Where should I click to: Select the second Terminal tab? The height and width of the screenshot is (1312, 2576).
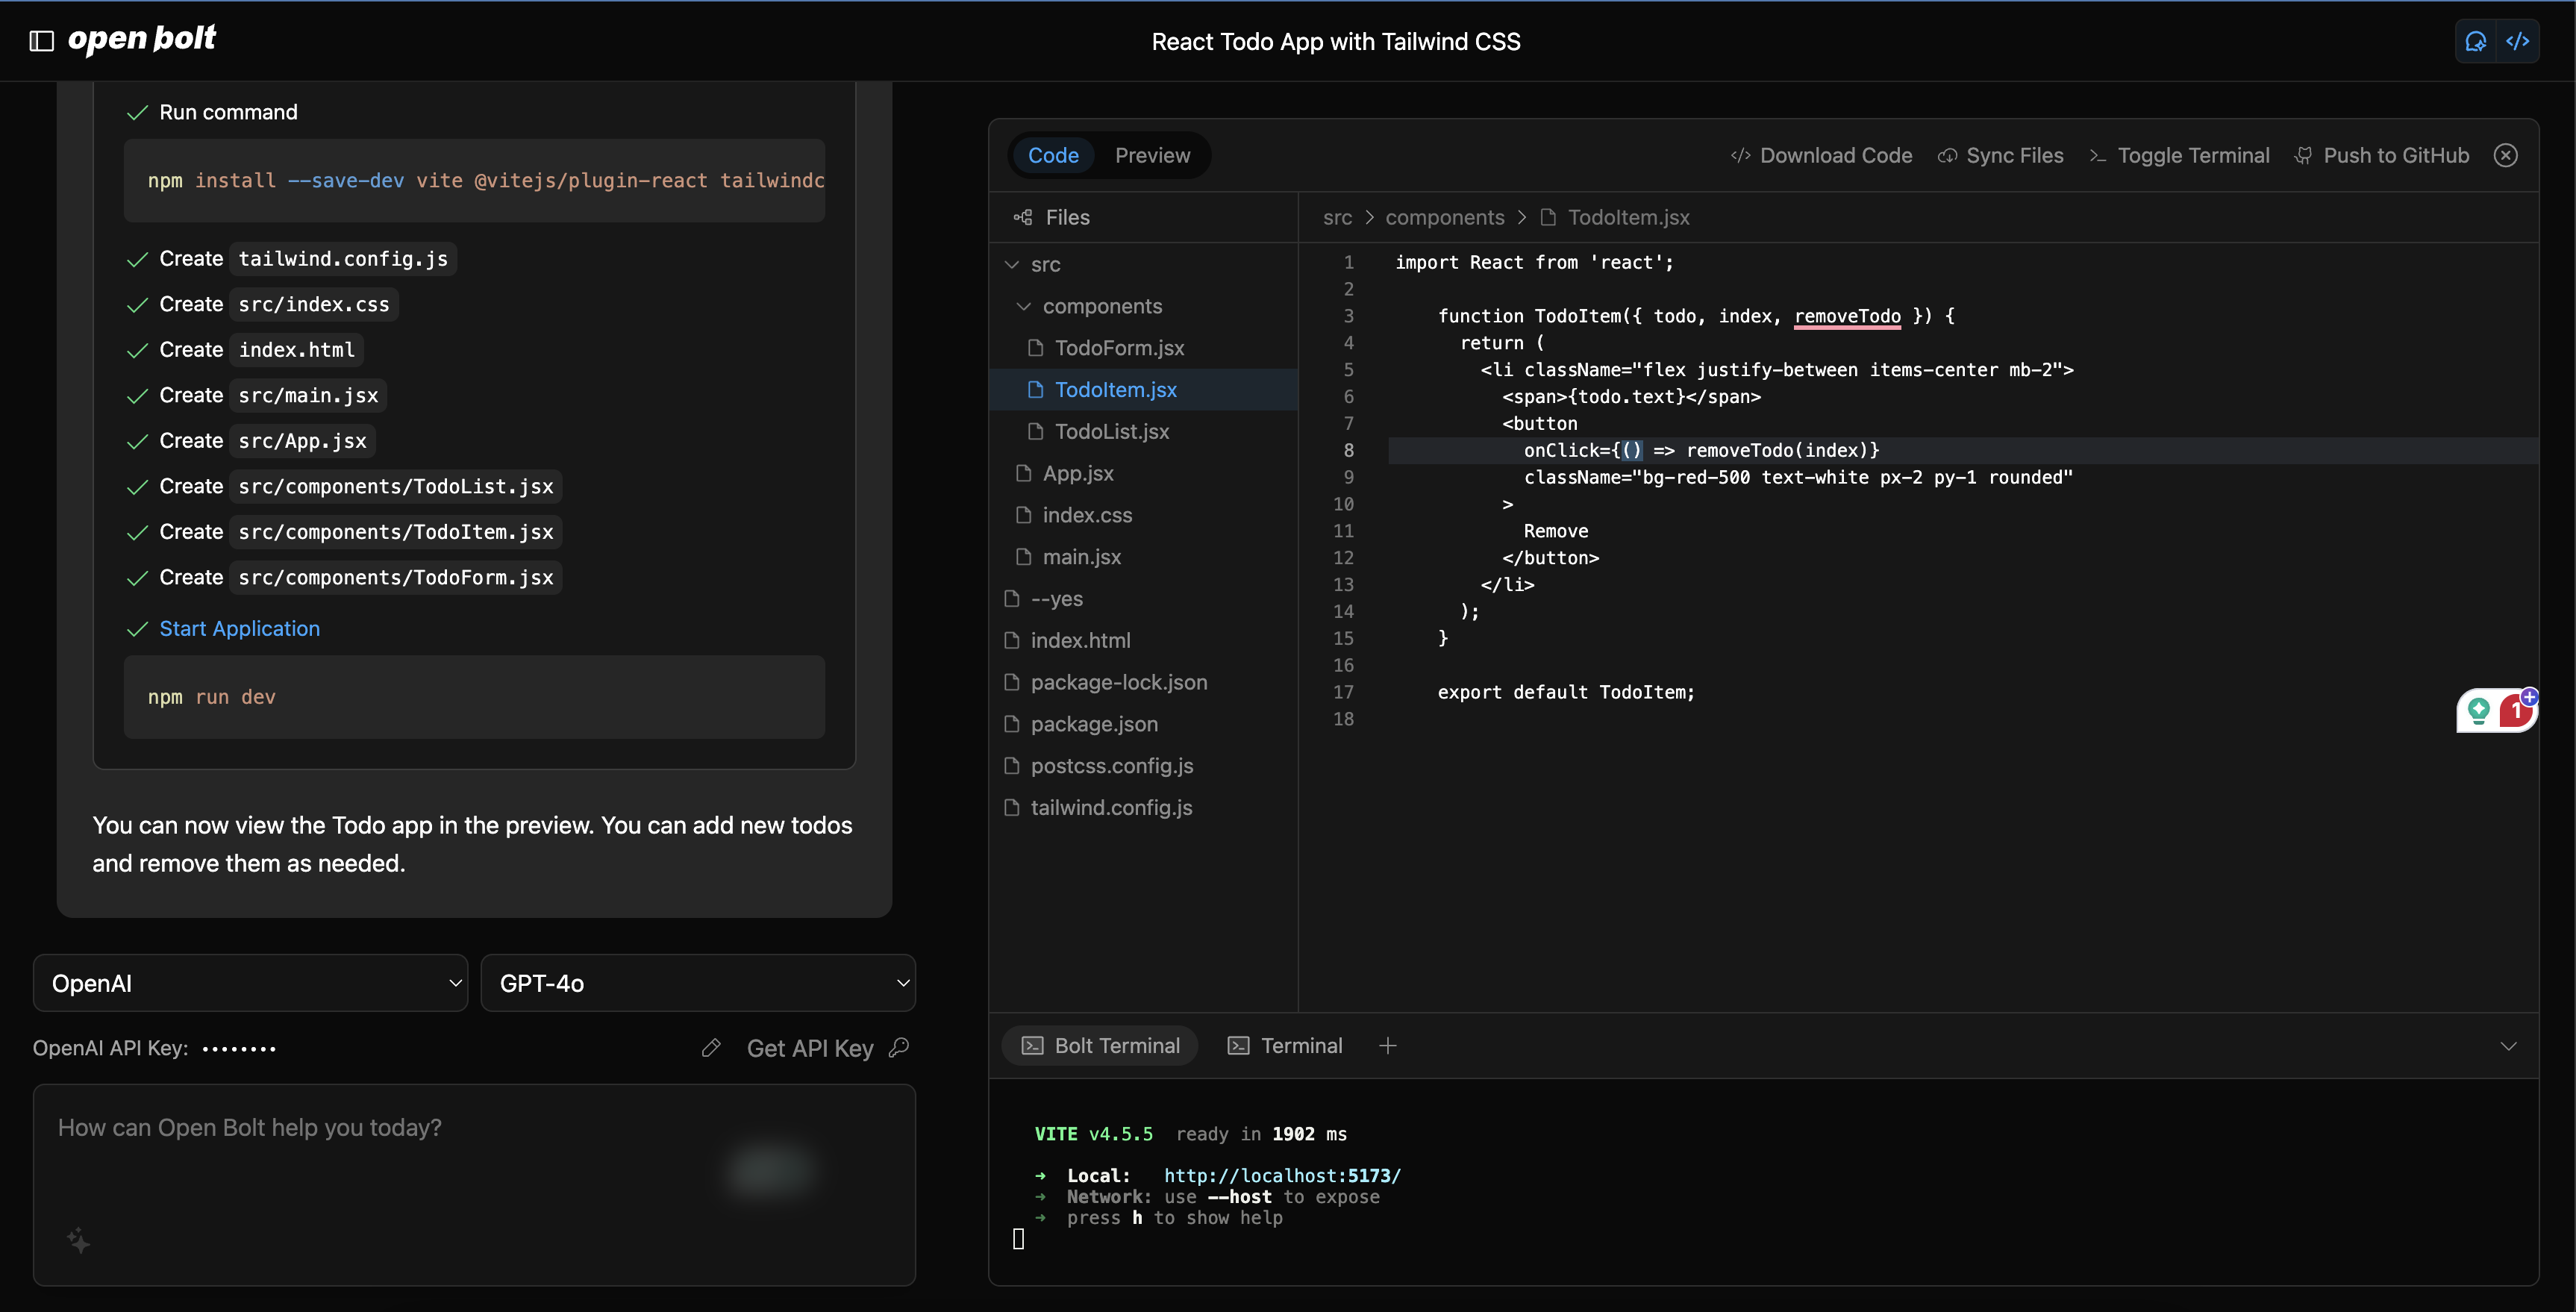1285,1046
